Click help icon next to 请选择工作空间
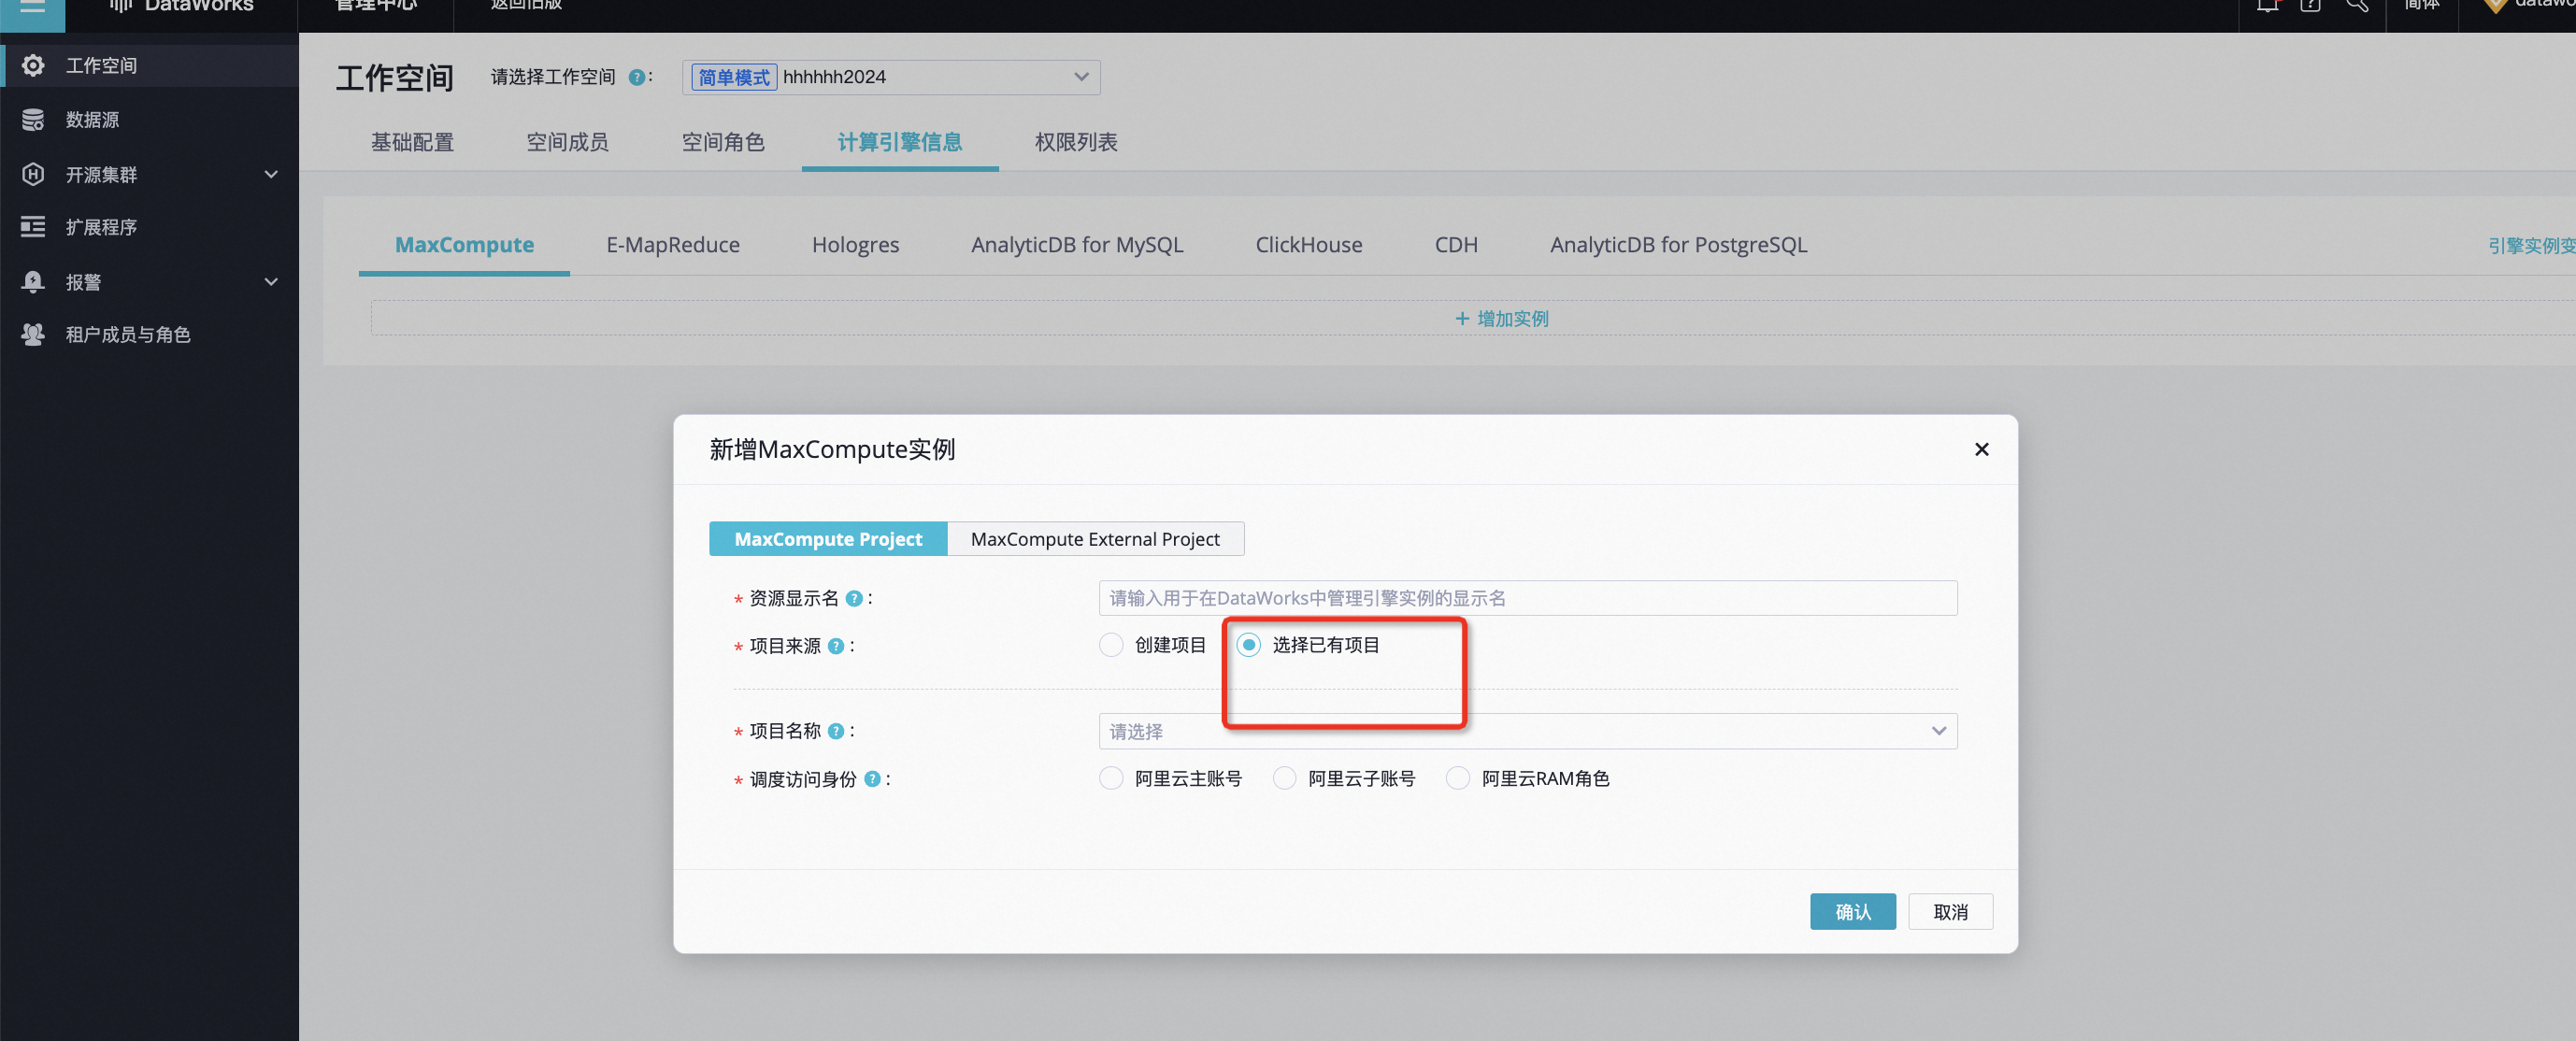The image size is (2576, 1041). tap(636, 77)
